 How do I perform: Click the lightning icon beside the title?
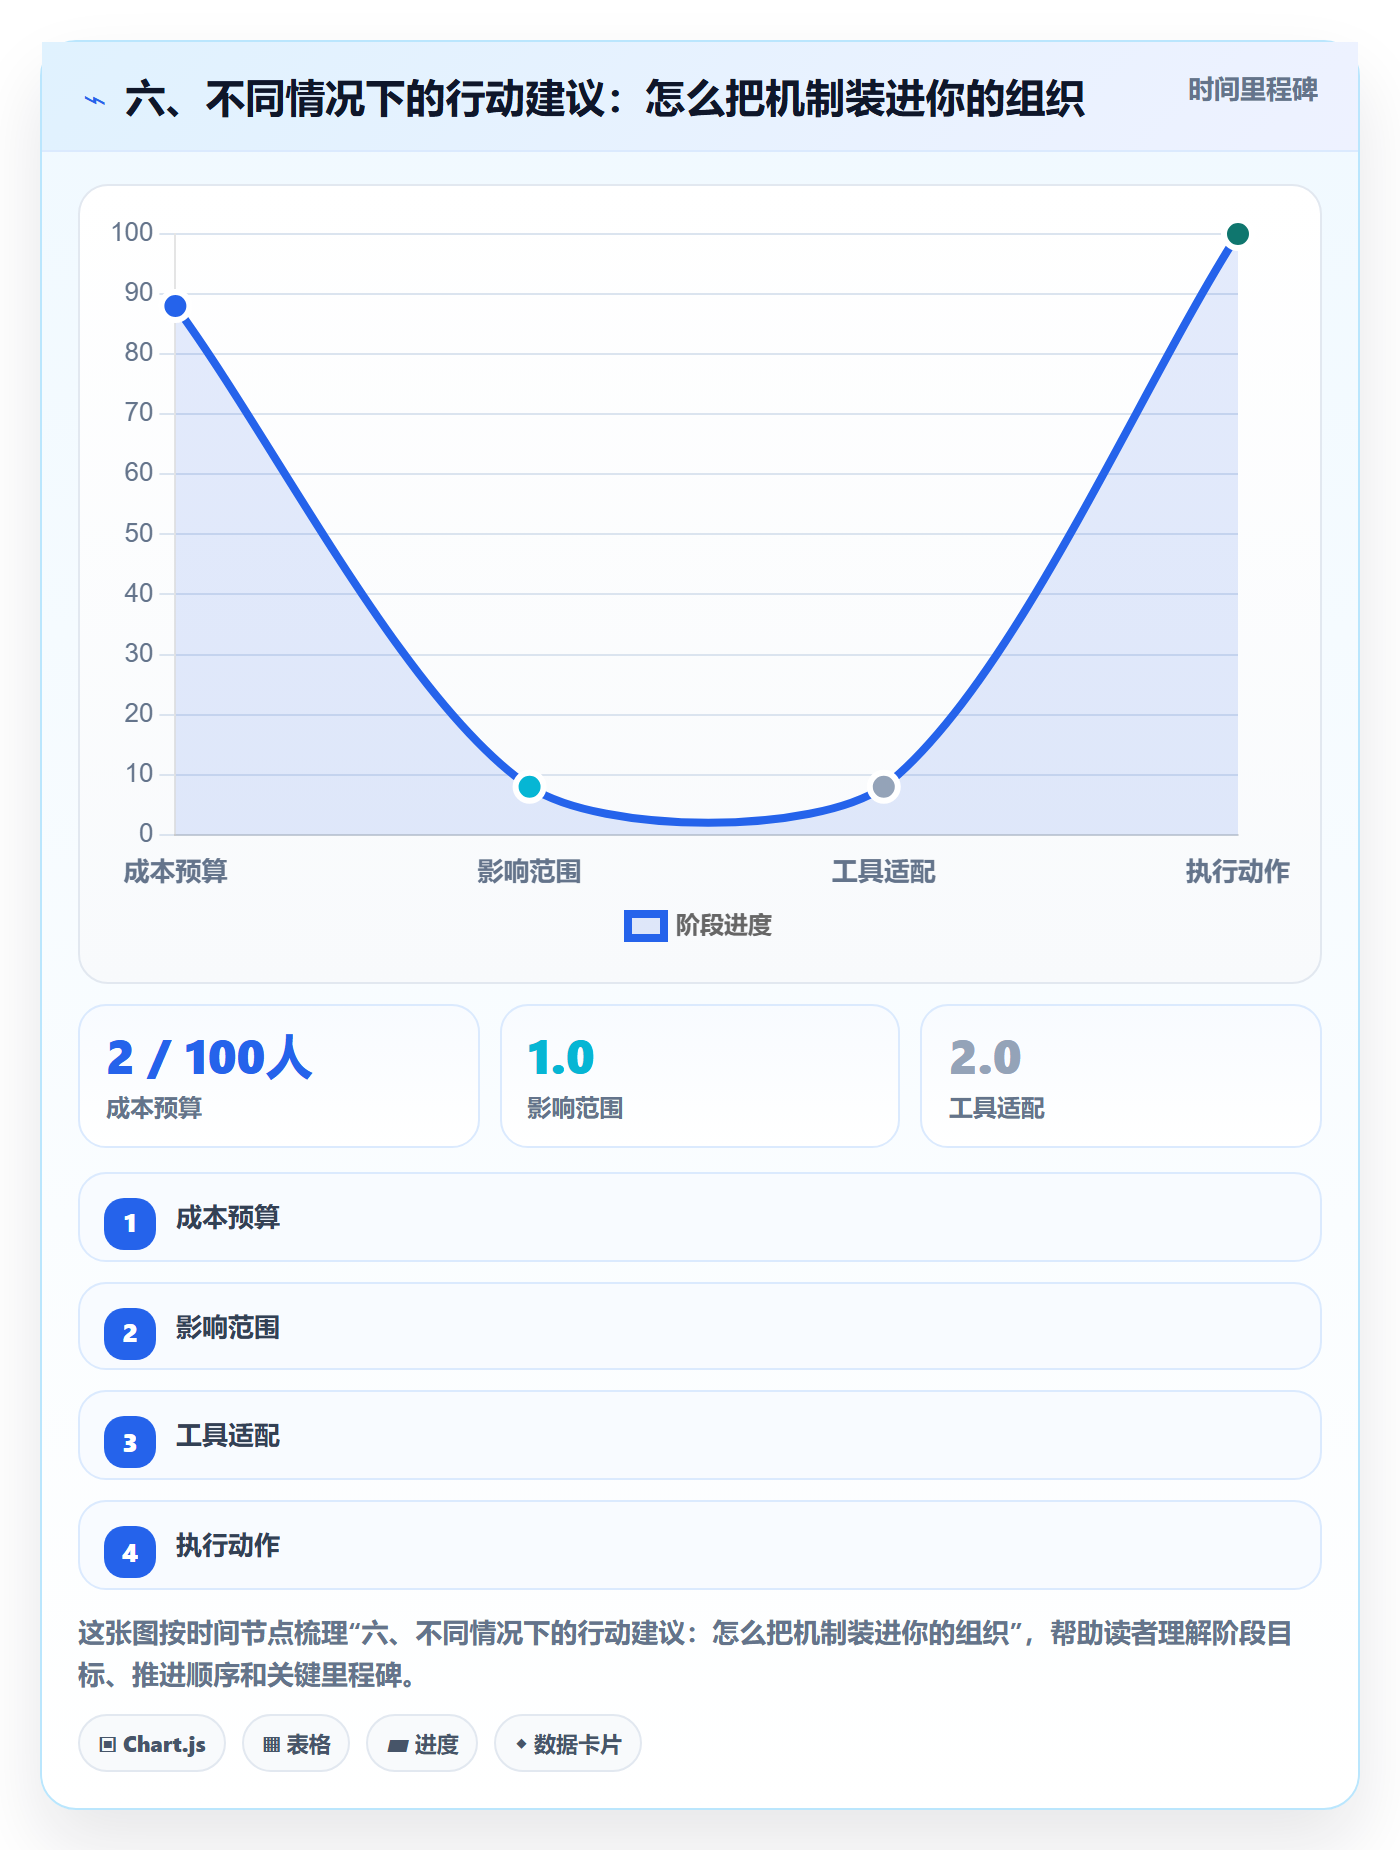tap(95, 100)
